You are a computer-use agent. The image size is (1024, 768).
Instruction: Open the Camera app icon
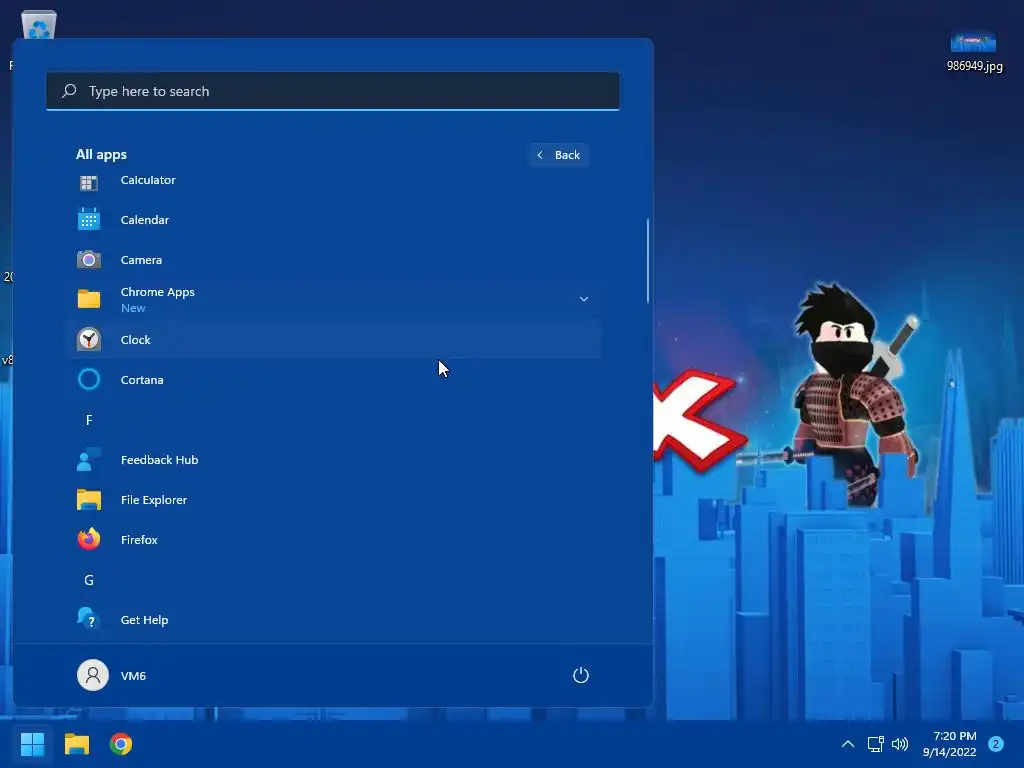tap(89, 260)
